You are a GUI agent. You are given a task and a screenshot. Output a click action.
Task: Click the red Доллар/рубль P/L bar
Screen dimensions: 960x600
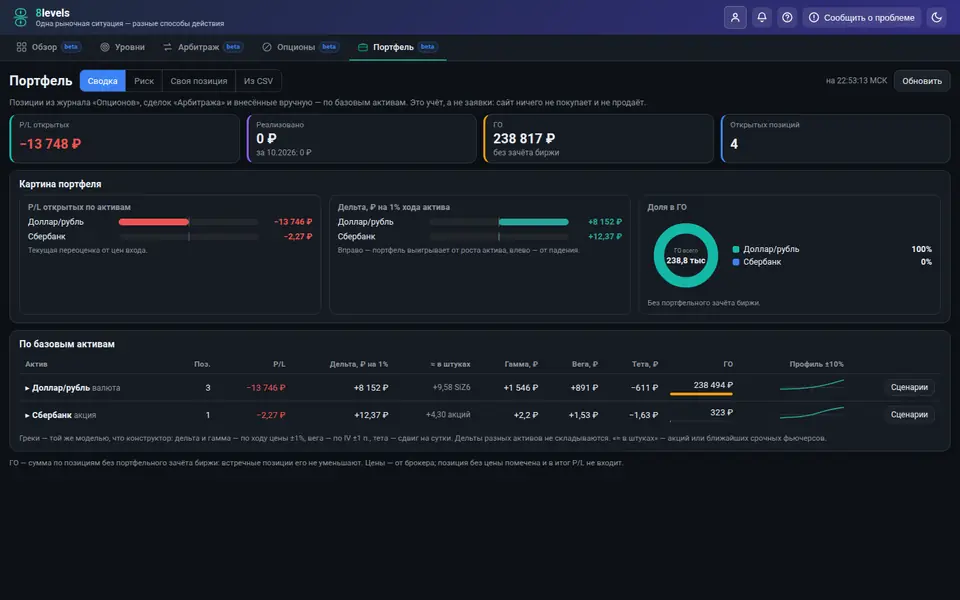[154, 222]
